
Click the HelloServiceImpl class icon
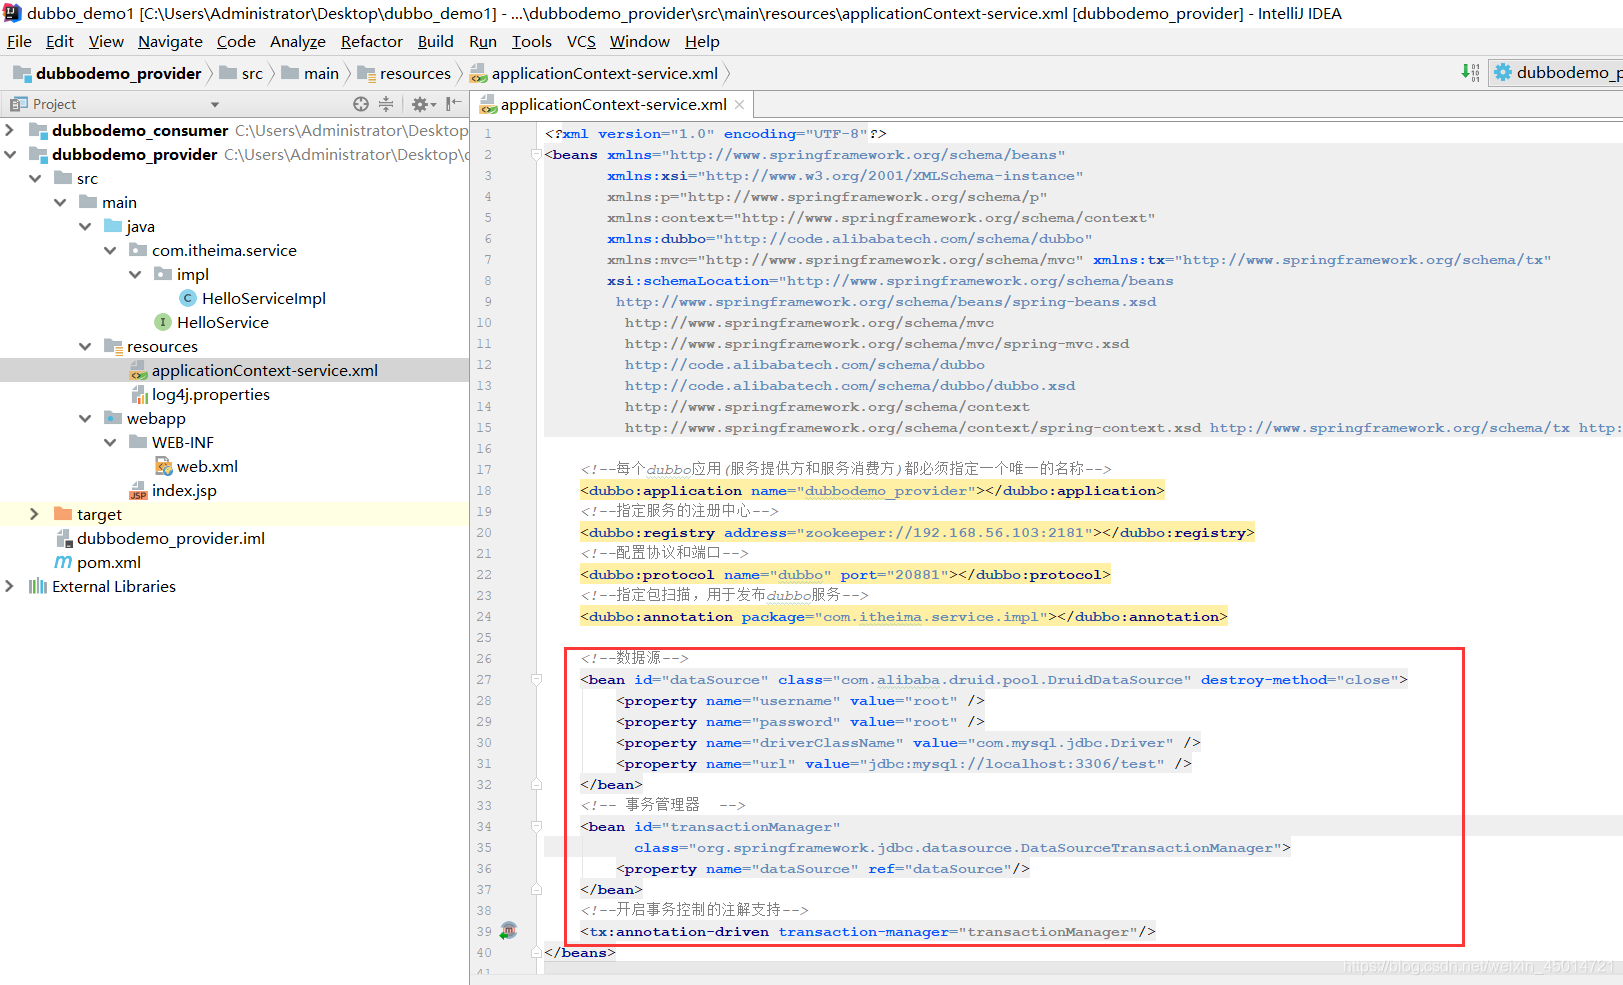[x=187, y=298]
